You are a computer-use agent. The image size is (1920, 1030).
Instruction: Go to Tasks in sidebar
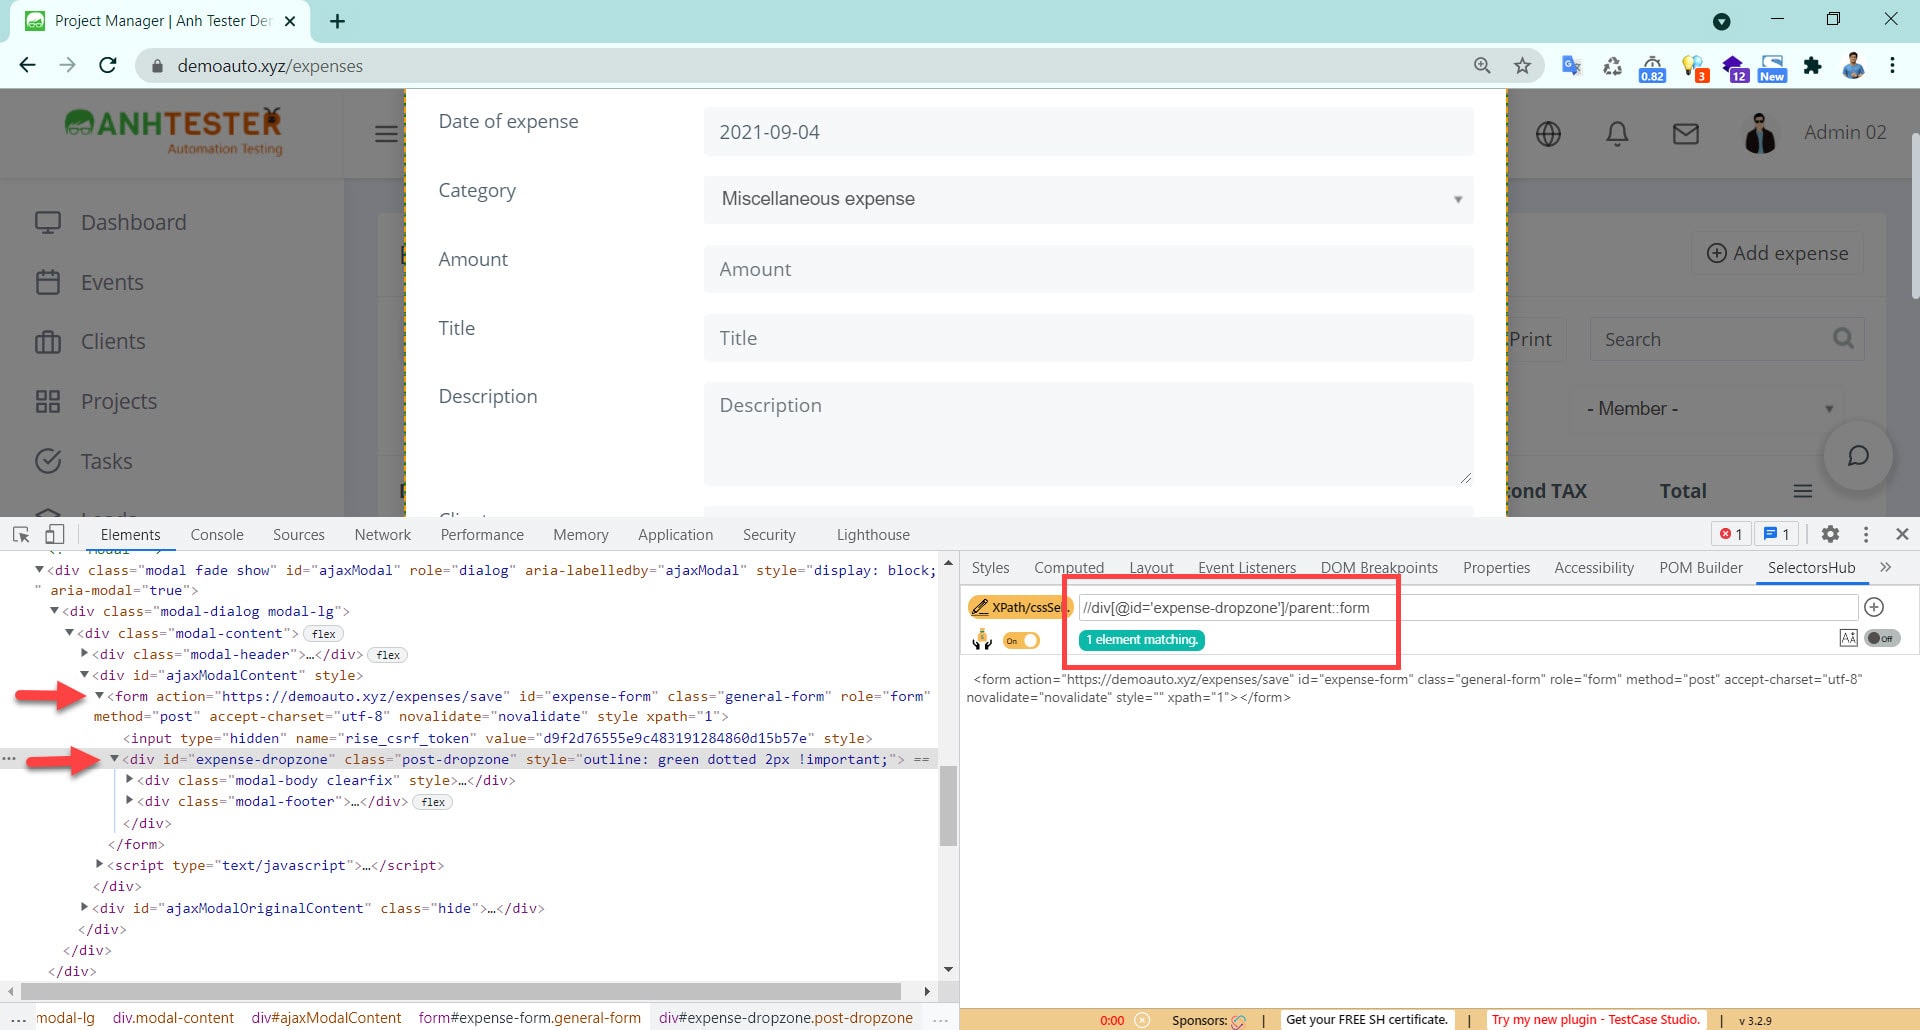point(106,461)
